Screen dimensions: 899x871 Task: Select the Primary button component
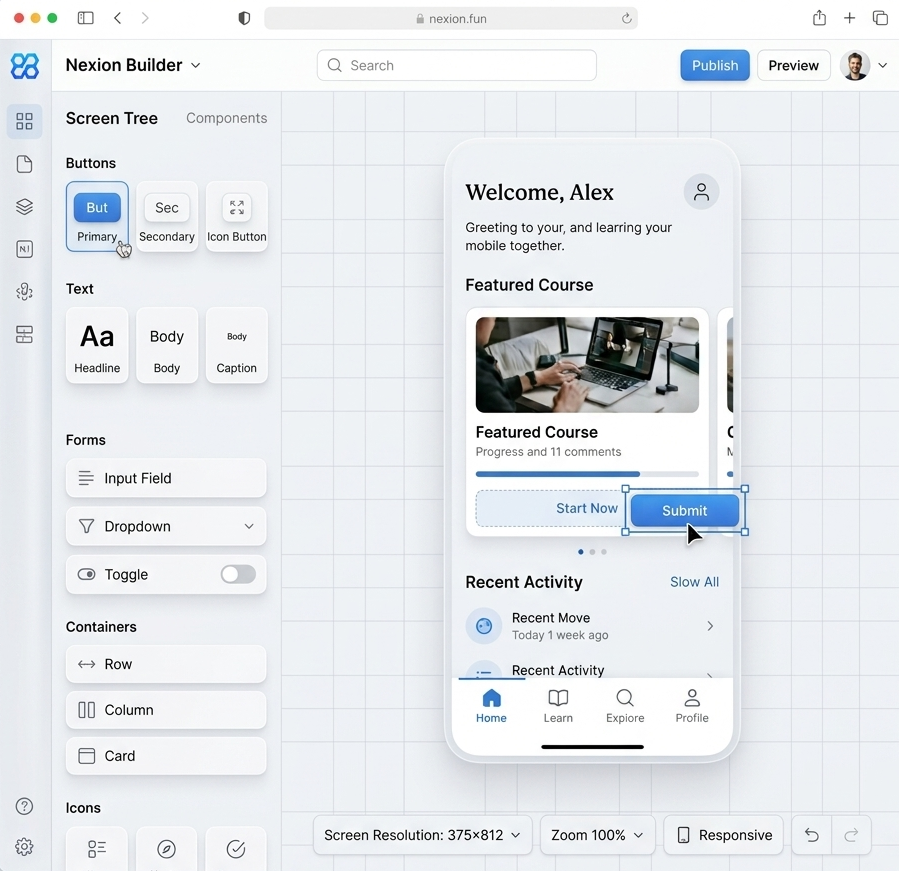coord(97,217)
